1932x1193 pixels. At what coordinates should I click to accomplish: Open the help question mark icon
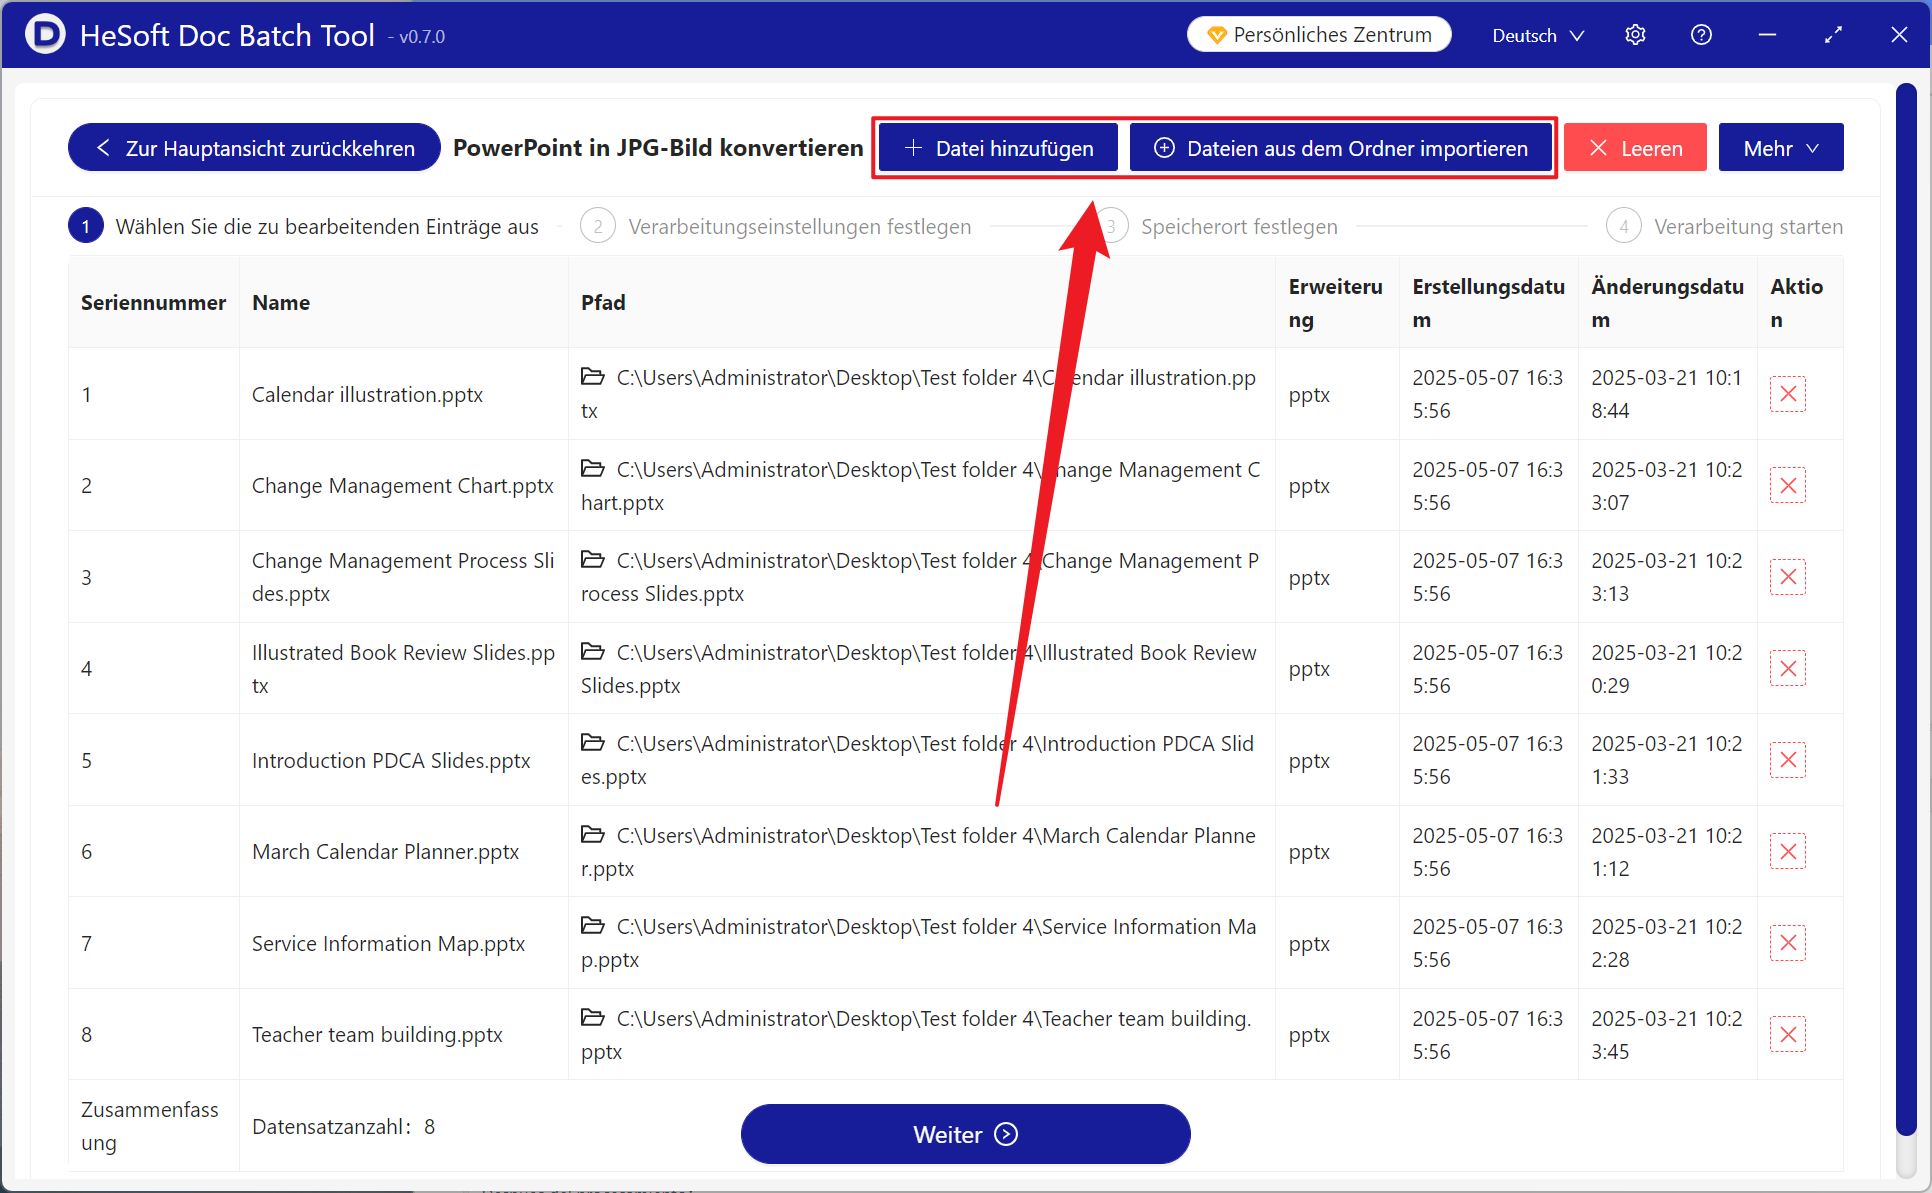(1701, 35)
